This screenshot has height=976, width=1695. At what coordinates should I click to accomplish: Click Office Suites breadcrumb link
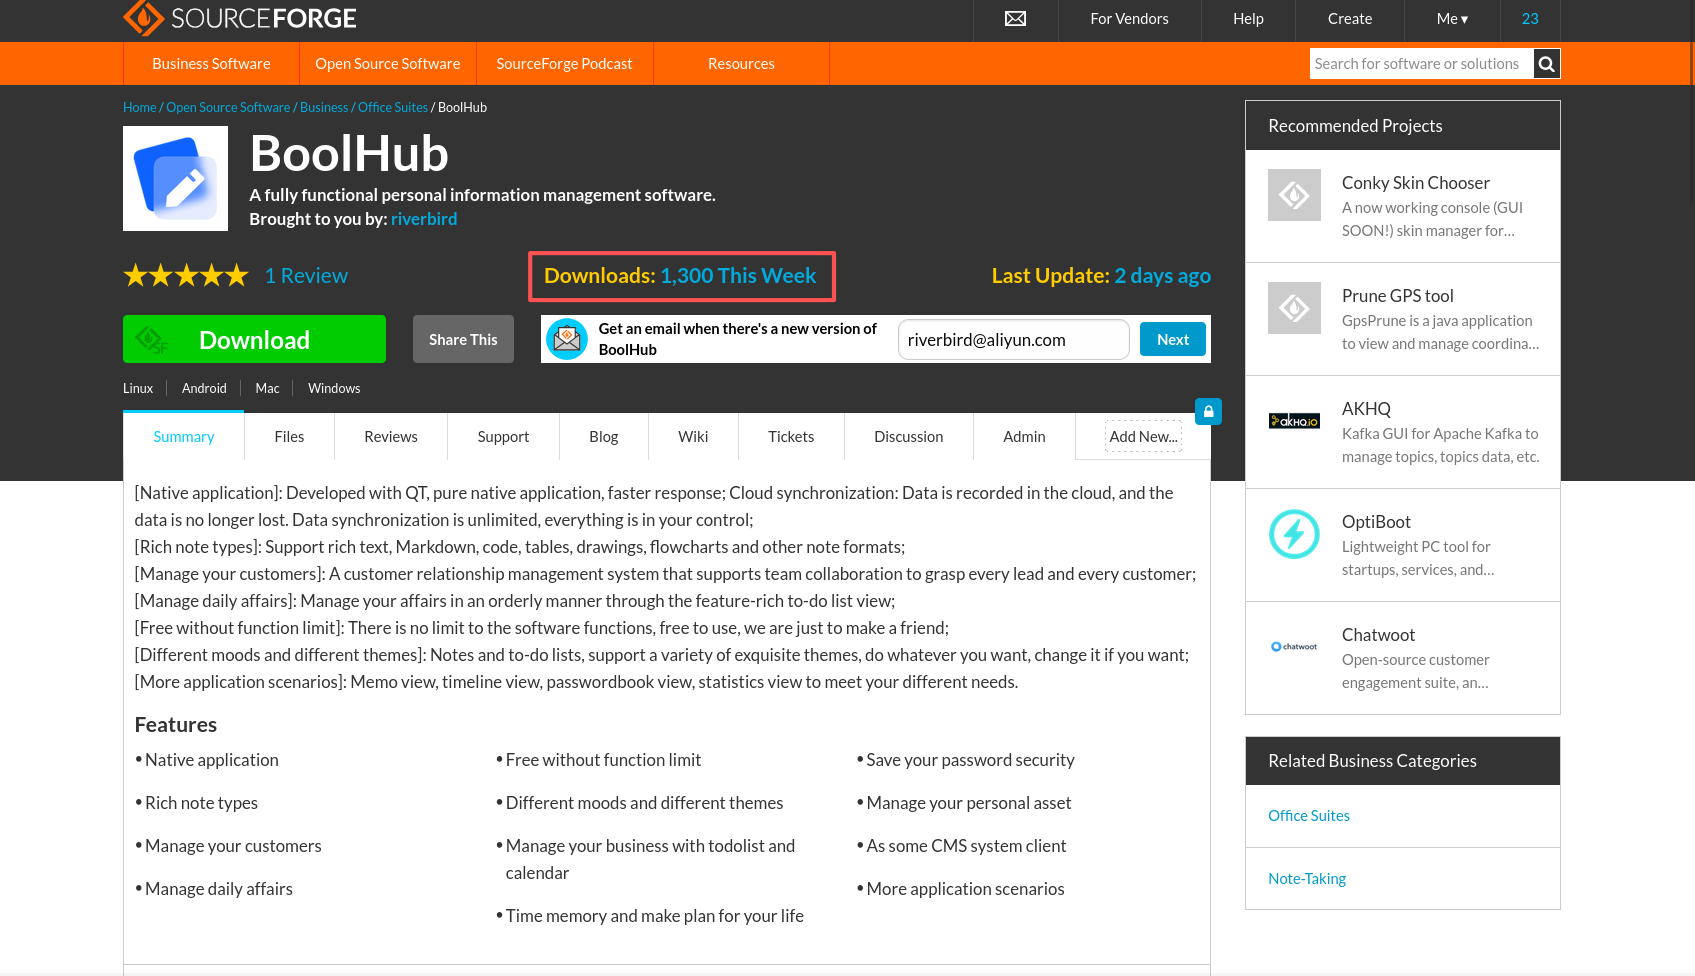[393, 108]
